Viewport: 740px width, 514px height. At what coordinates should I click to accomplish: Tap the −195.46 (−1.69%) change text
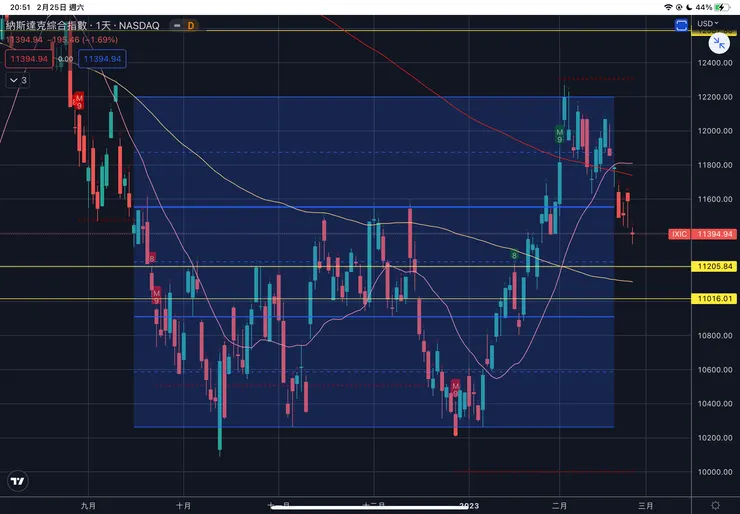(x=84, y=40)
